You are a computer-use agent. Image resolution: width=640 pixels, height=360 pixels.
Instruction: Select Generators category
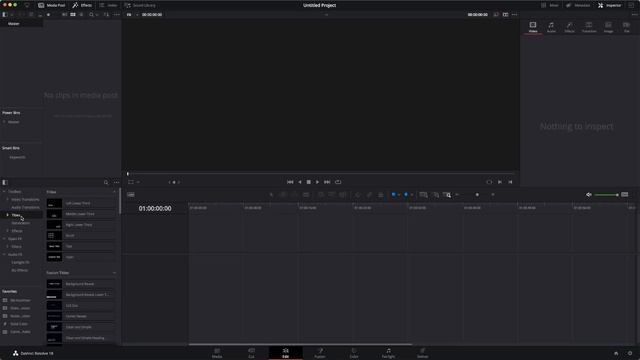coord(20,223)
